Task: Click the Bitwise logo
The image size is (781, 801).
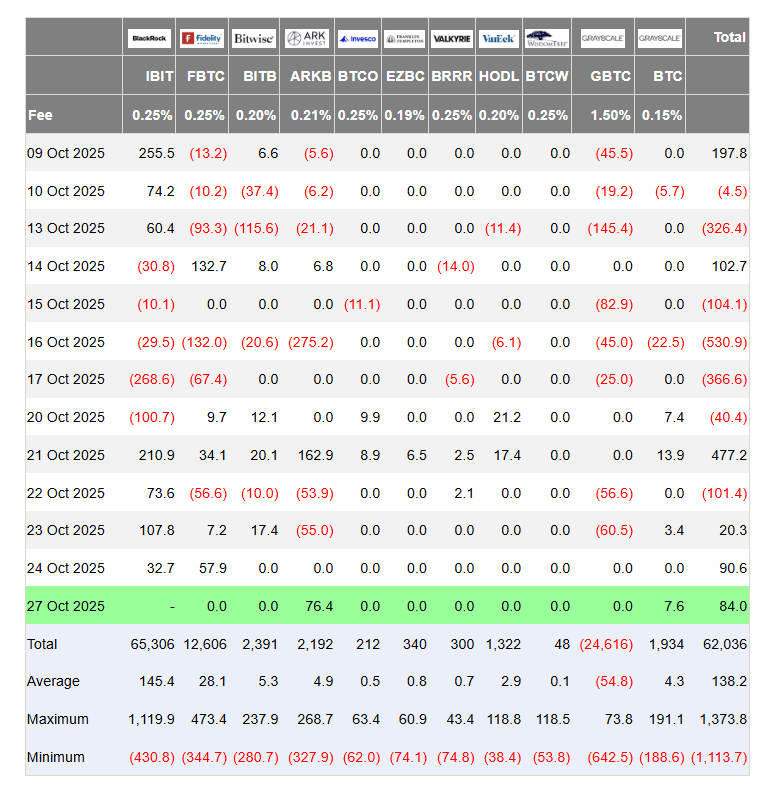Action: click(254, 38)
